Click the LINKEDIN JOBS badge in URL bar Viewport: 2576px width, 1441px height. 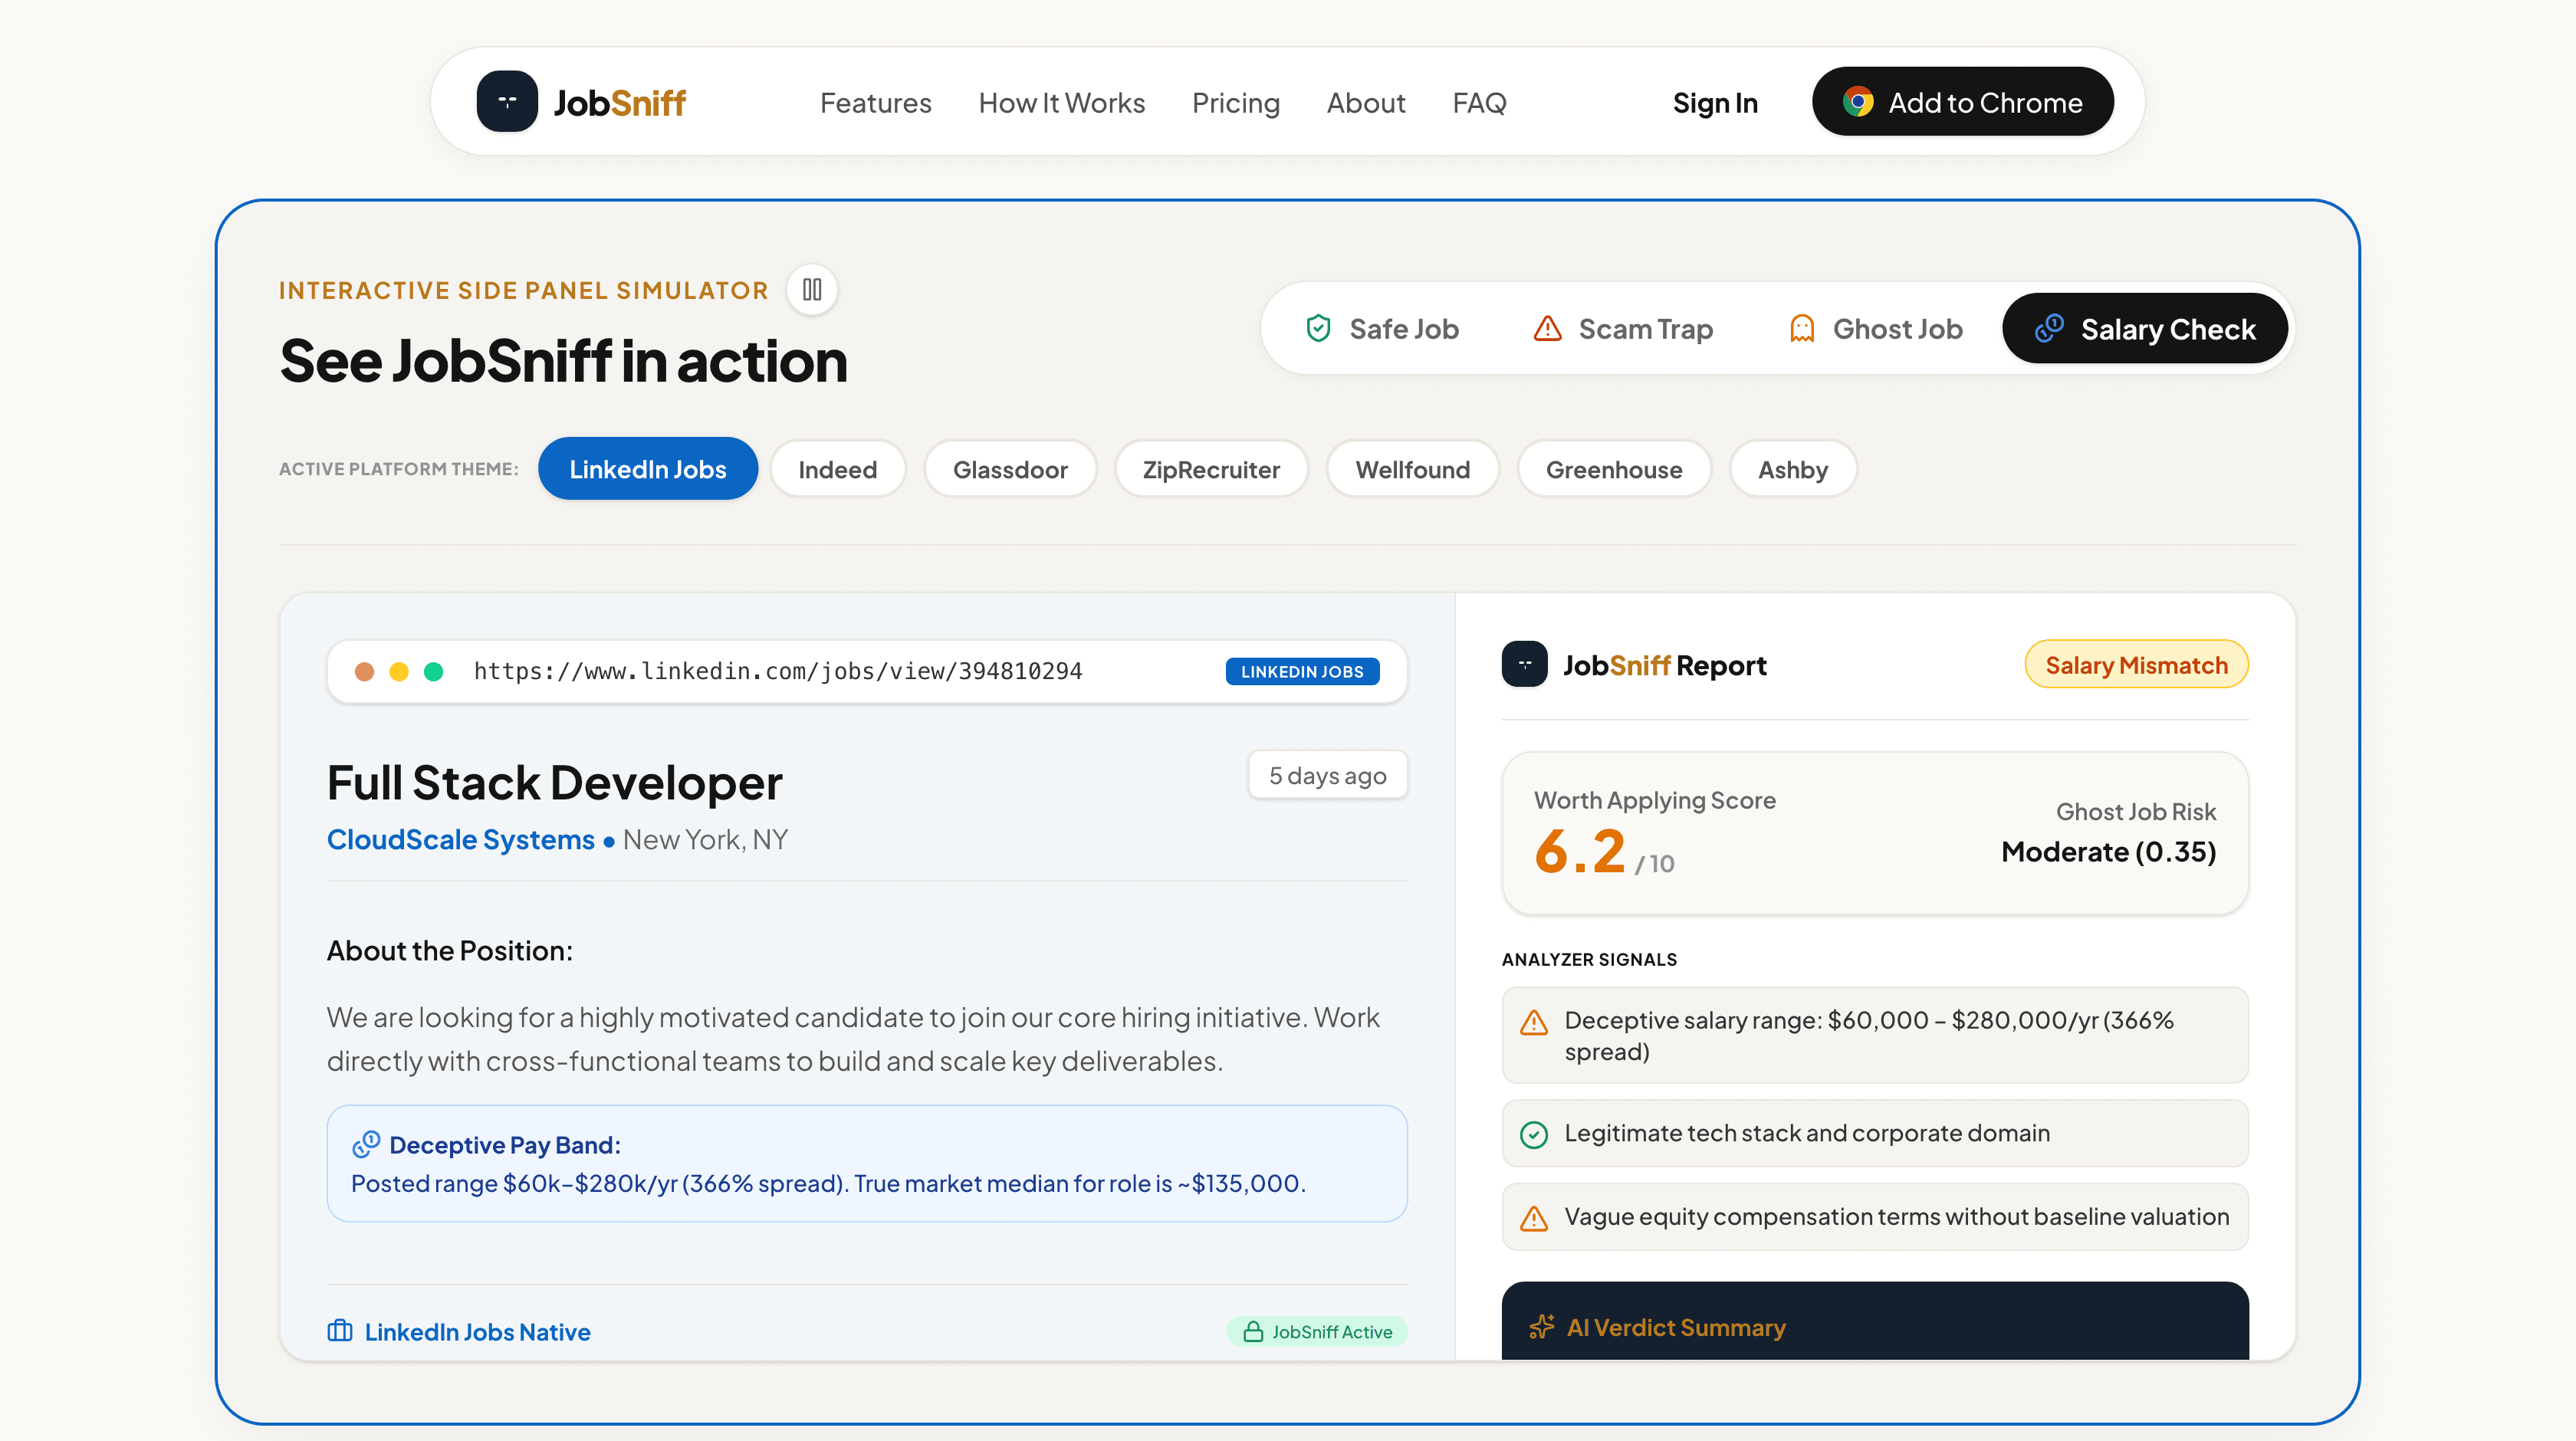pyautogui.click(x=1302, y=672)
